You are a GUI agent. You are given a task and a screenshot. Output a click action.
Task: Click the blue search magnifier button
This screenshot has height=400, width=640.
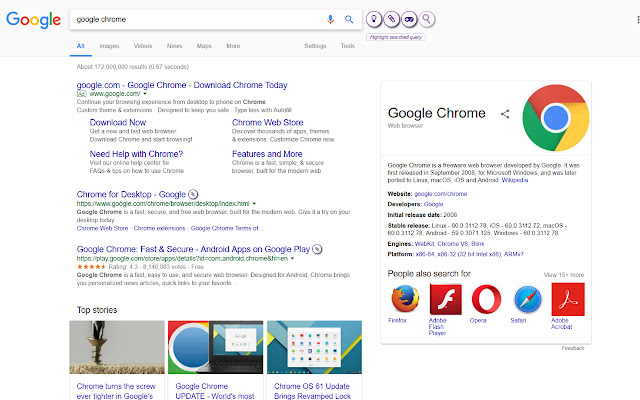pyautogui.click(x=349, y=19)
